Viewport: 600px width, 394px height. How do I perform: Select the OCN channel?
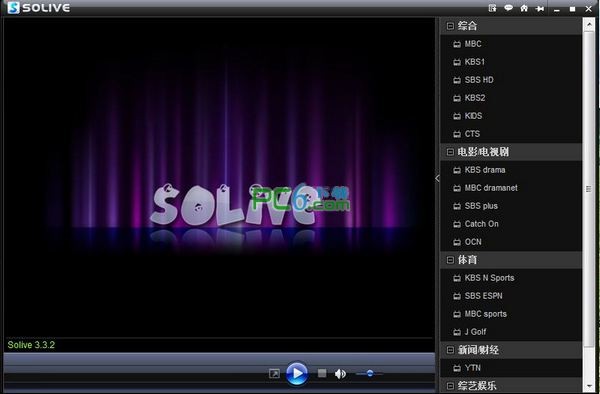click(x=511, y=242)
